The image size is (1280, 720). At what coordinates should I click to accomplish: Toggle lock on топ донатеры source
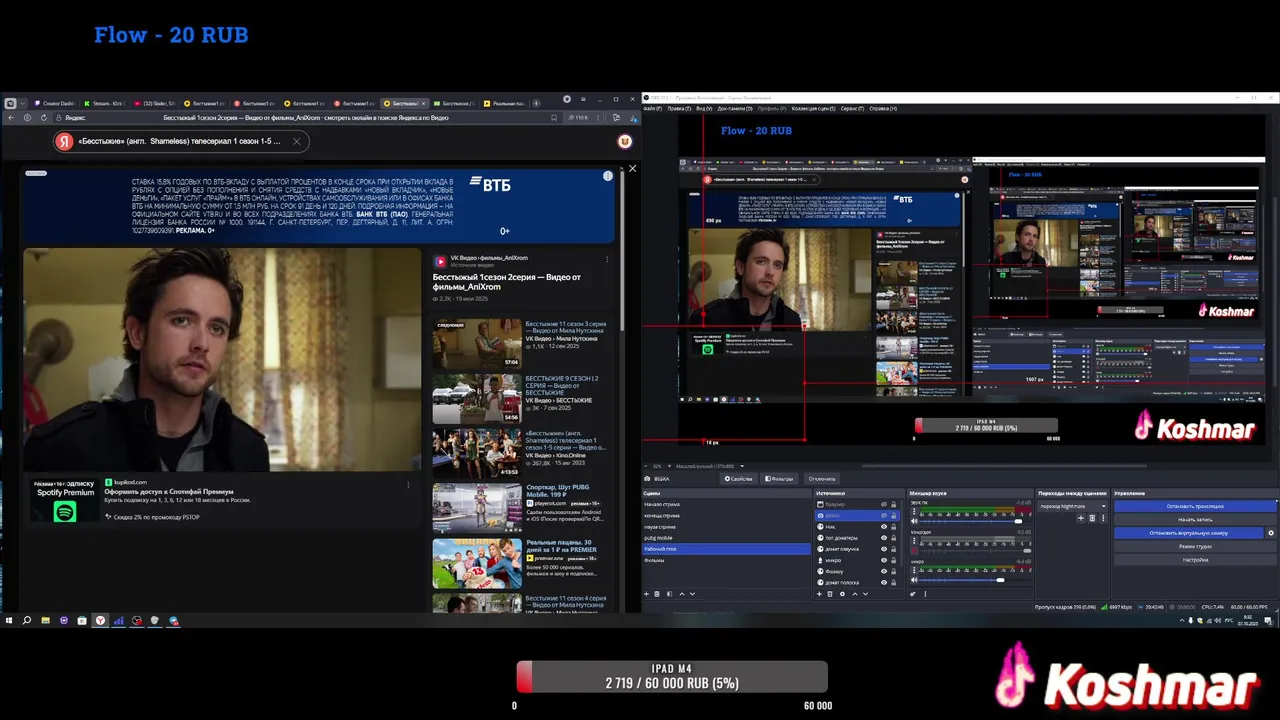click(893, 538)
